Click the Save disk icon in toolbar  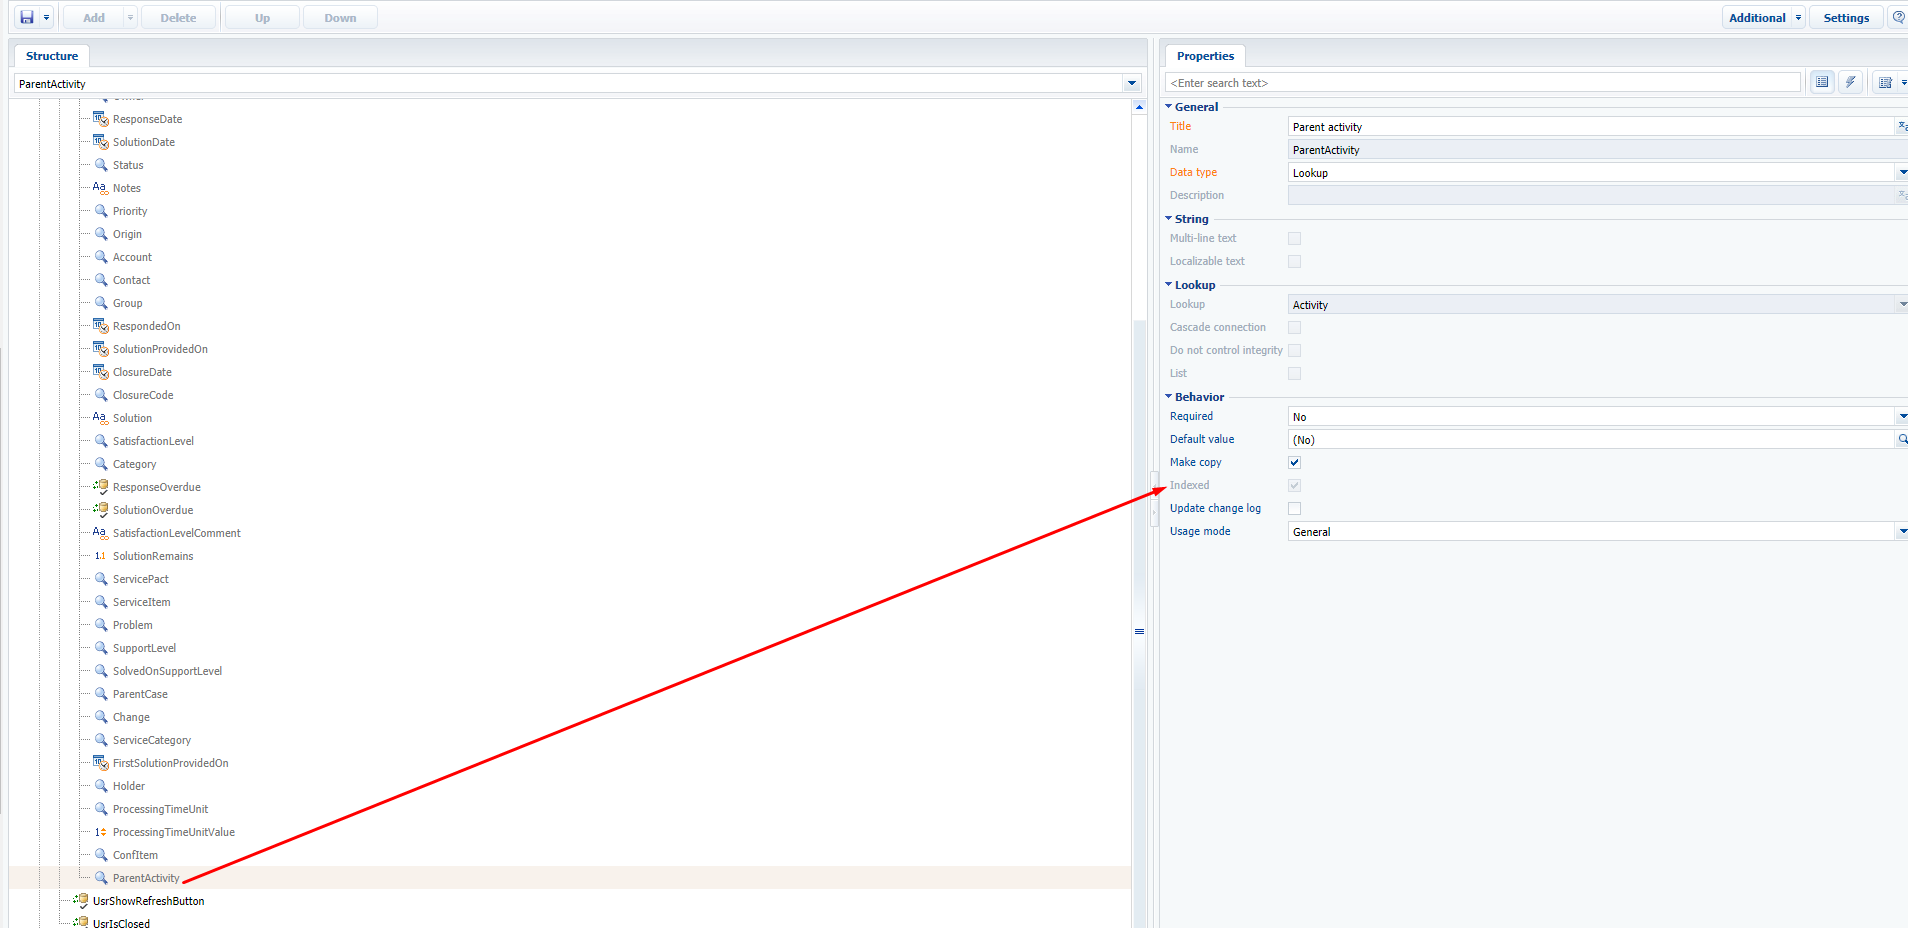[27, 18]
